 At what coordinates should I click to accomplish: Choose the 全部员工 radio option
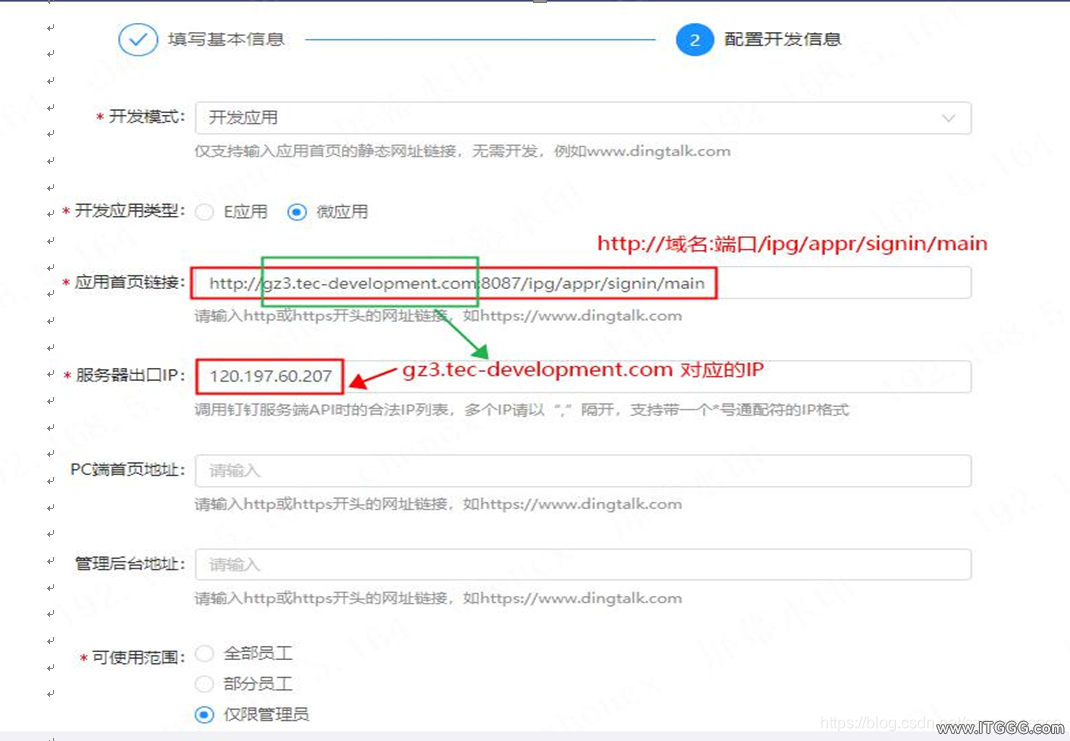click(x=205, y=654)
